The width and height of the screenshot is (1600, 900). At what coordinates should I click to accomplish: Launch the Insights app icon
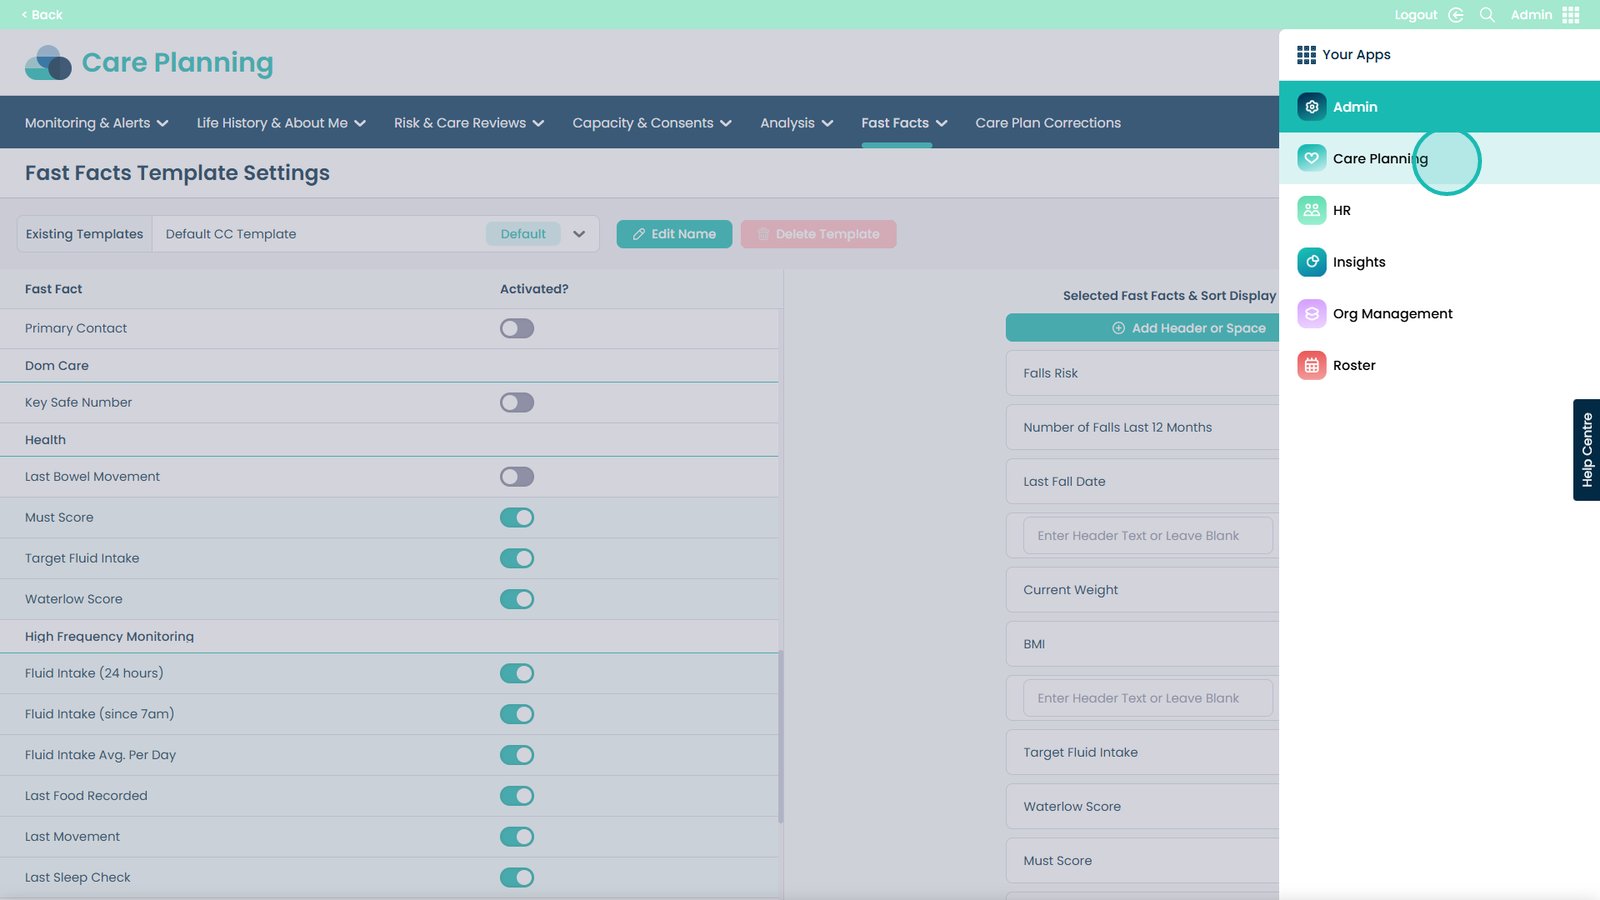click(x=1311, y=262)
